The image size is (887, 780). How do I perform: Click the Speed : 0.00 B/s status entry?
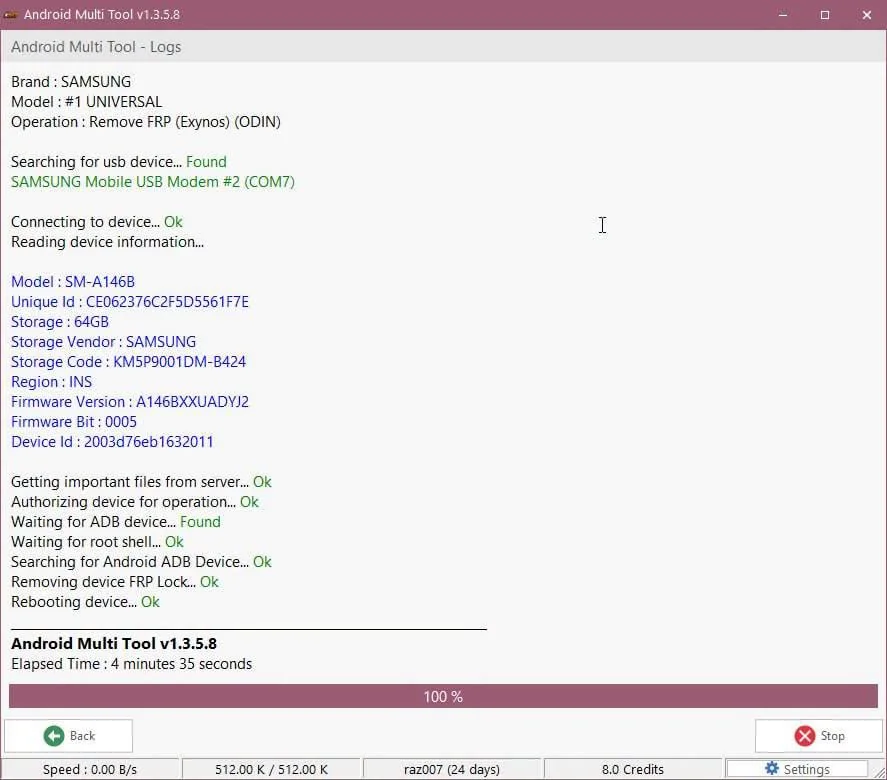click(90, 769)
